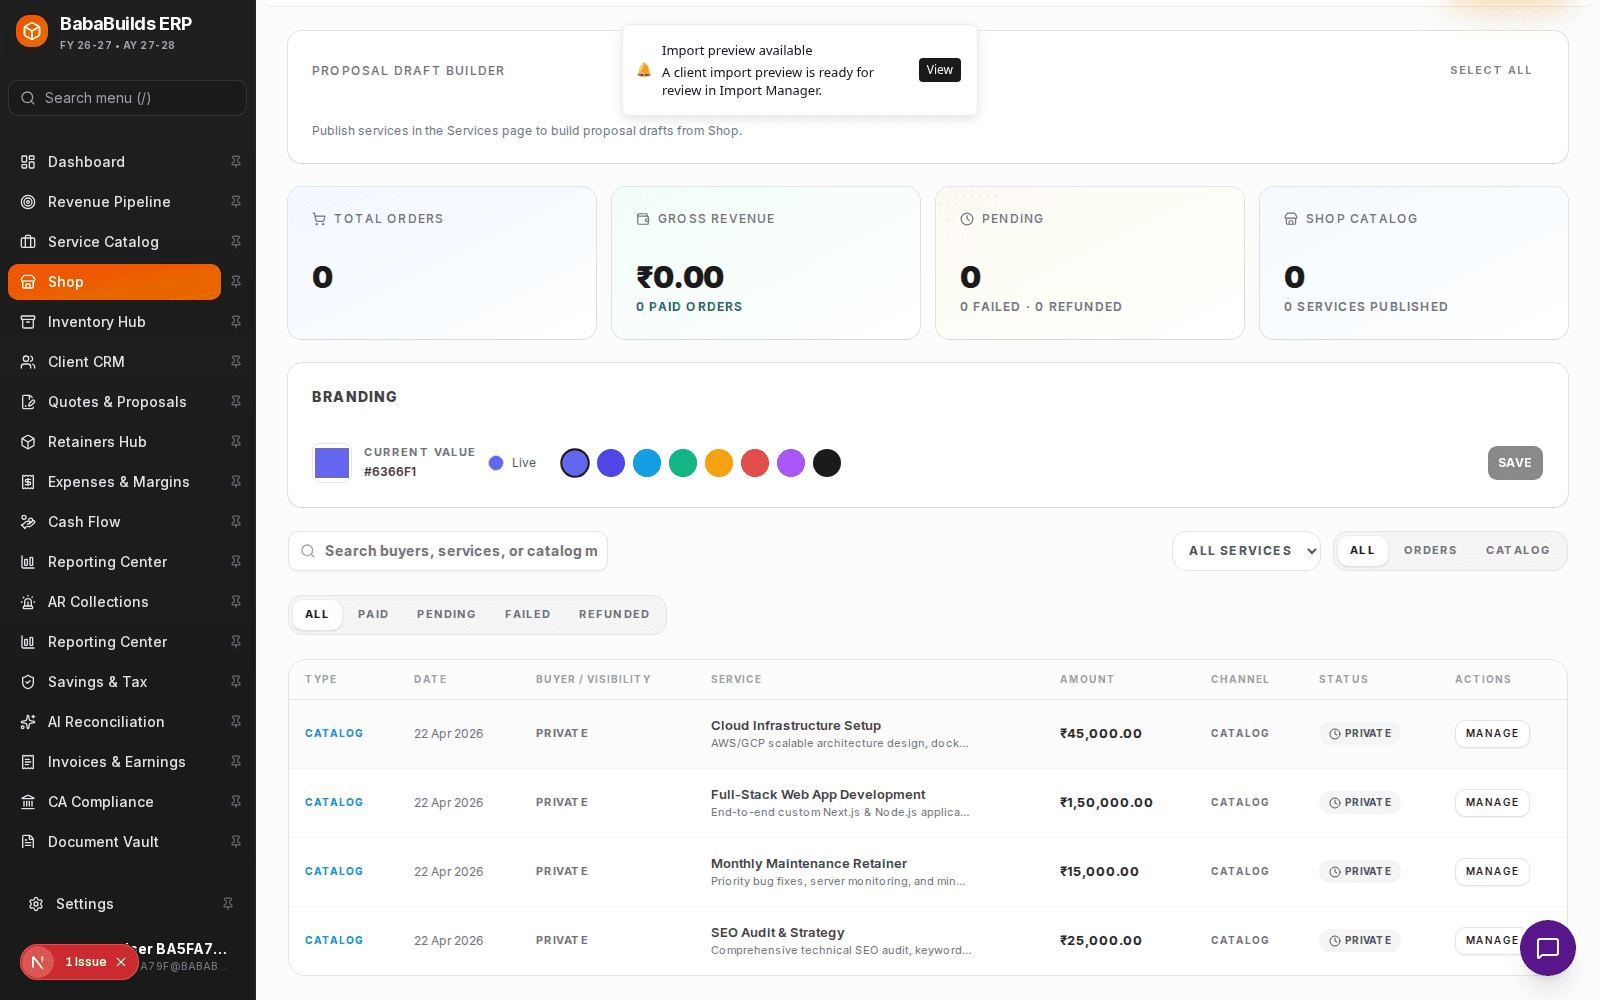Open the Revenue Pipeline target icon

pyautogui.click(x=28, y=202)
